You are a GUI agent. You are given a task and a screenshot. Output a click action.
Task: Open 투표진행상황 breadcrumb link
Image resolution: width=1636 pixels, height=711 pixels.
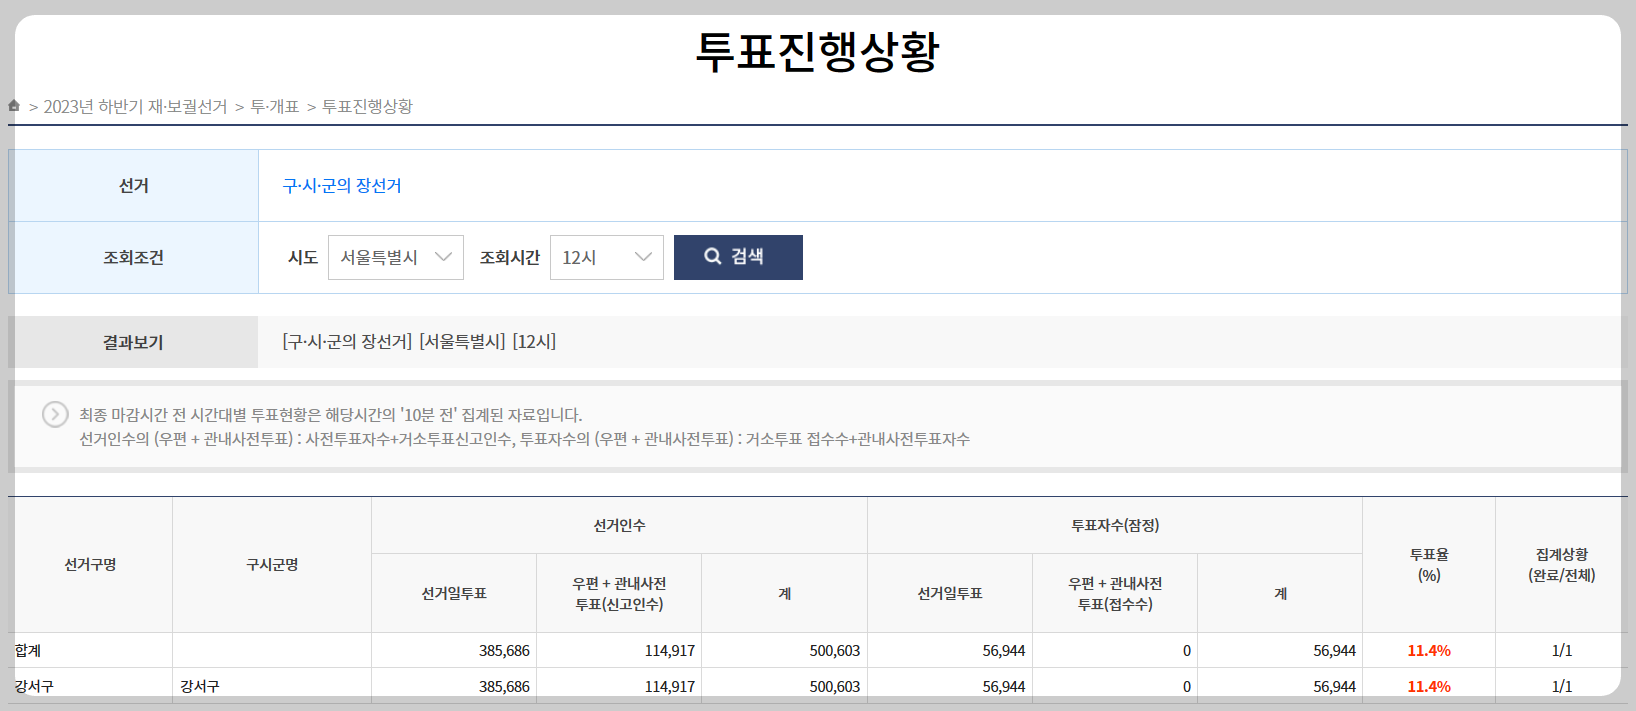367,107
